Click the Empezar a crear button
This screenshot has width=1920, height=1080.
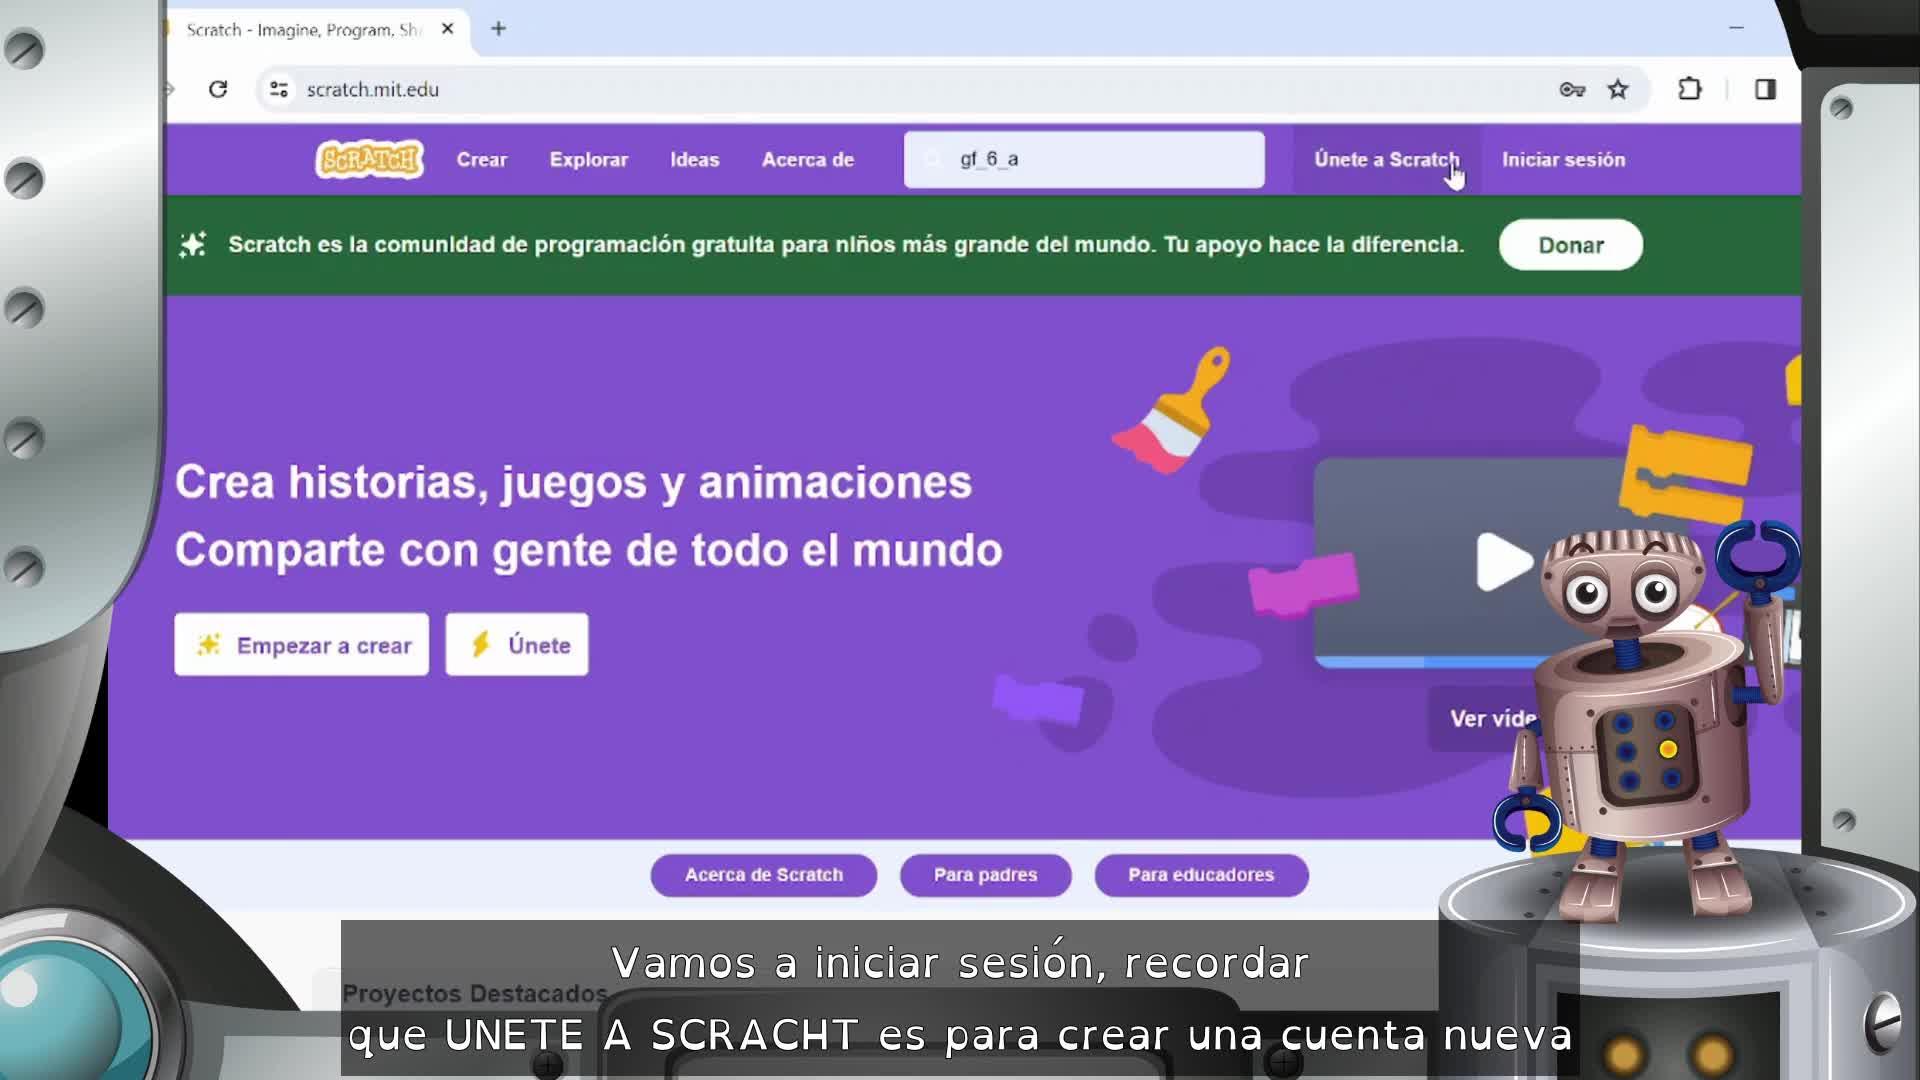(x=301, y=645)
